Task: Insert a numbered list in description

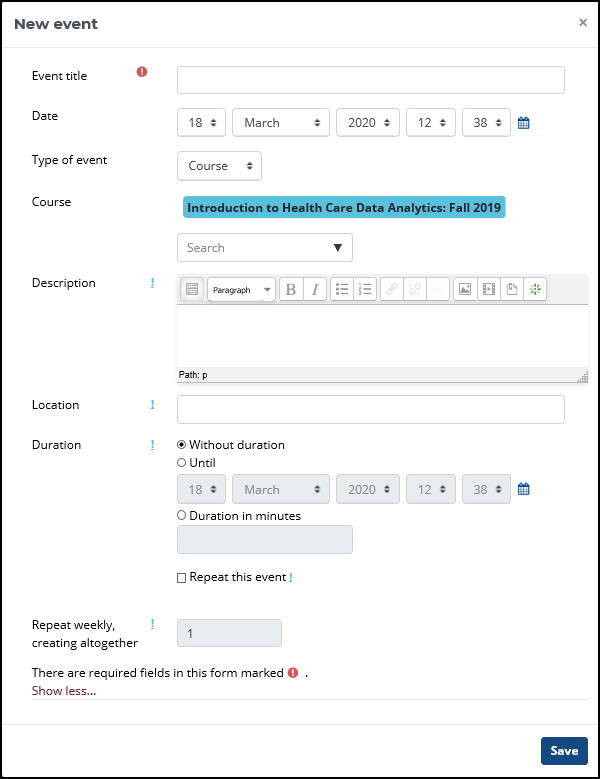Action: point(365,290)
